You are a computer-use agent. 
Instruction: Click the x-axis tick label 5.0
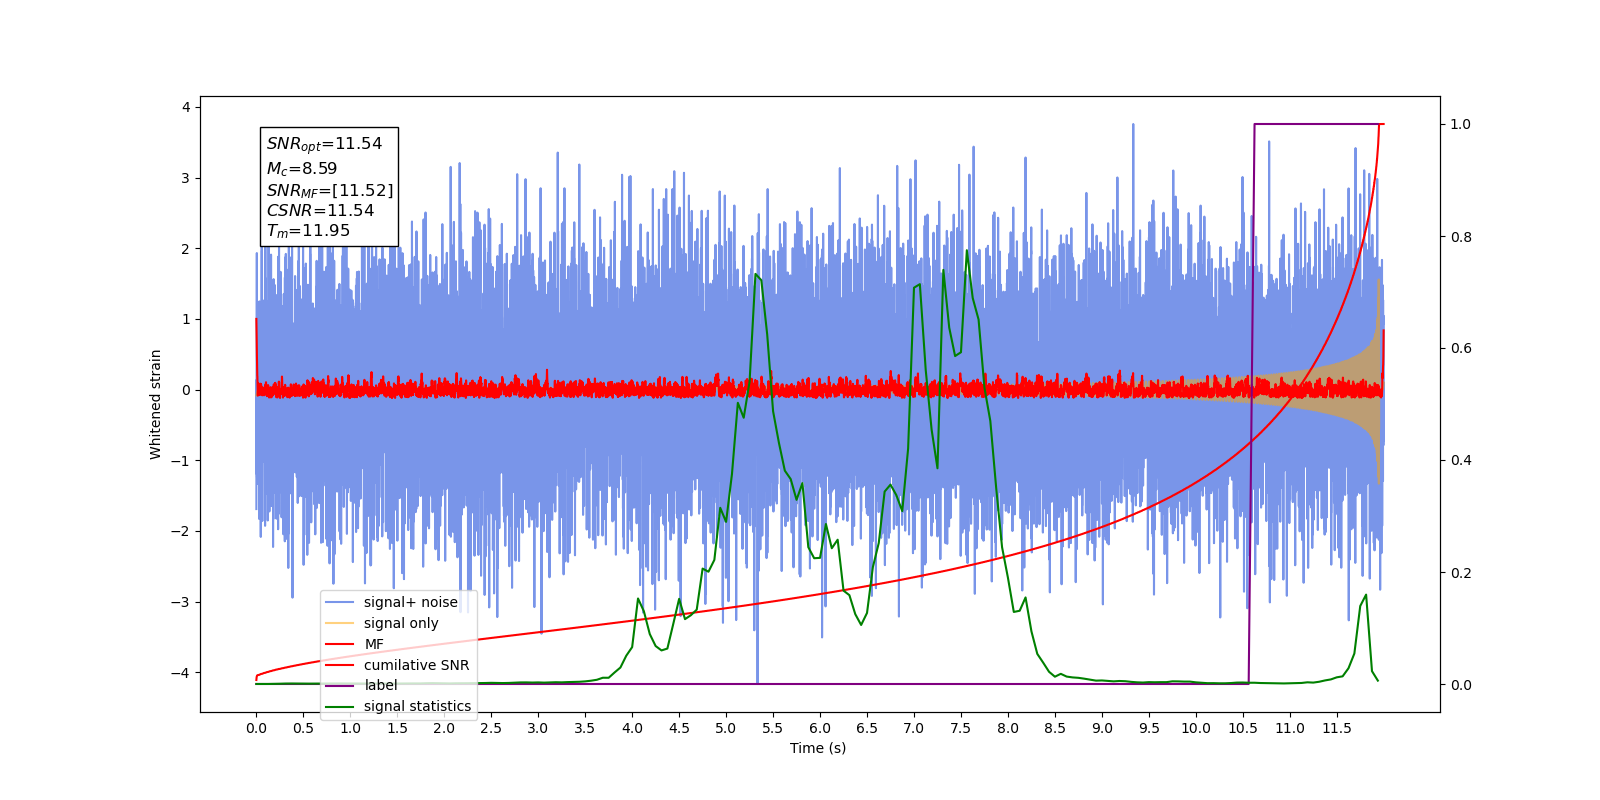point(726,728)
